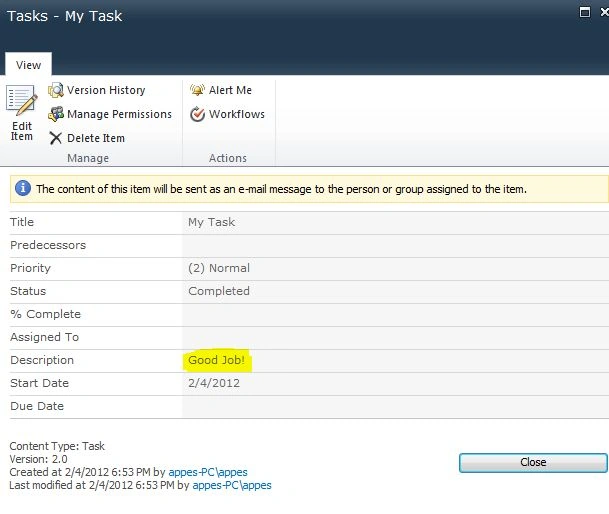Click the 'Status' field label
The width and height of the screenshot is (609, 514).
point(28,291)
